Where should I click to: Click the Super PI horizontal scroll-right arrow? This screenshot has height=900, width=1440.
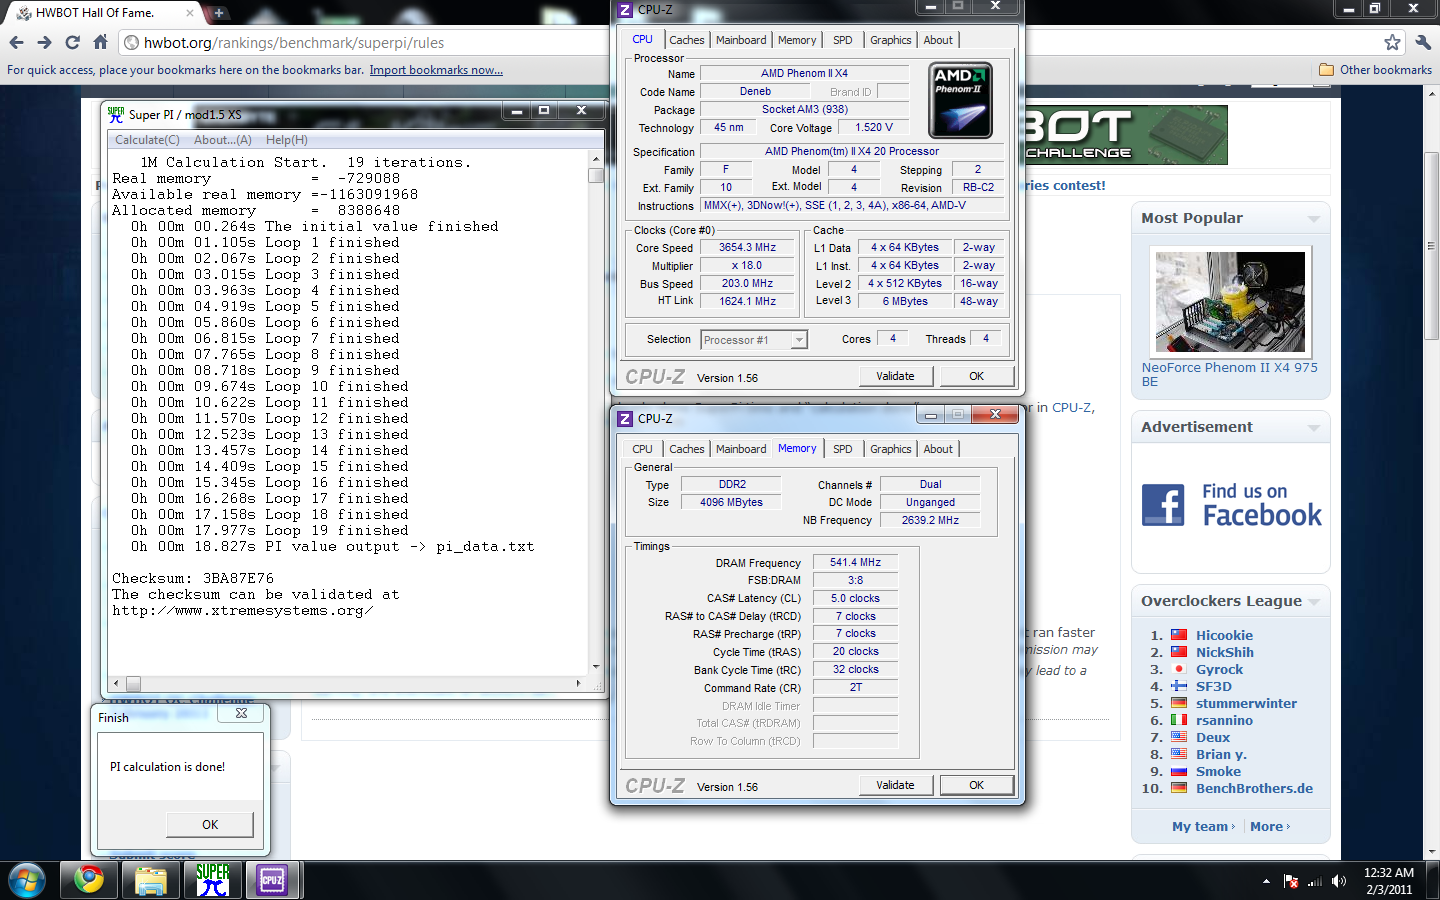point(578,683)
